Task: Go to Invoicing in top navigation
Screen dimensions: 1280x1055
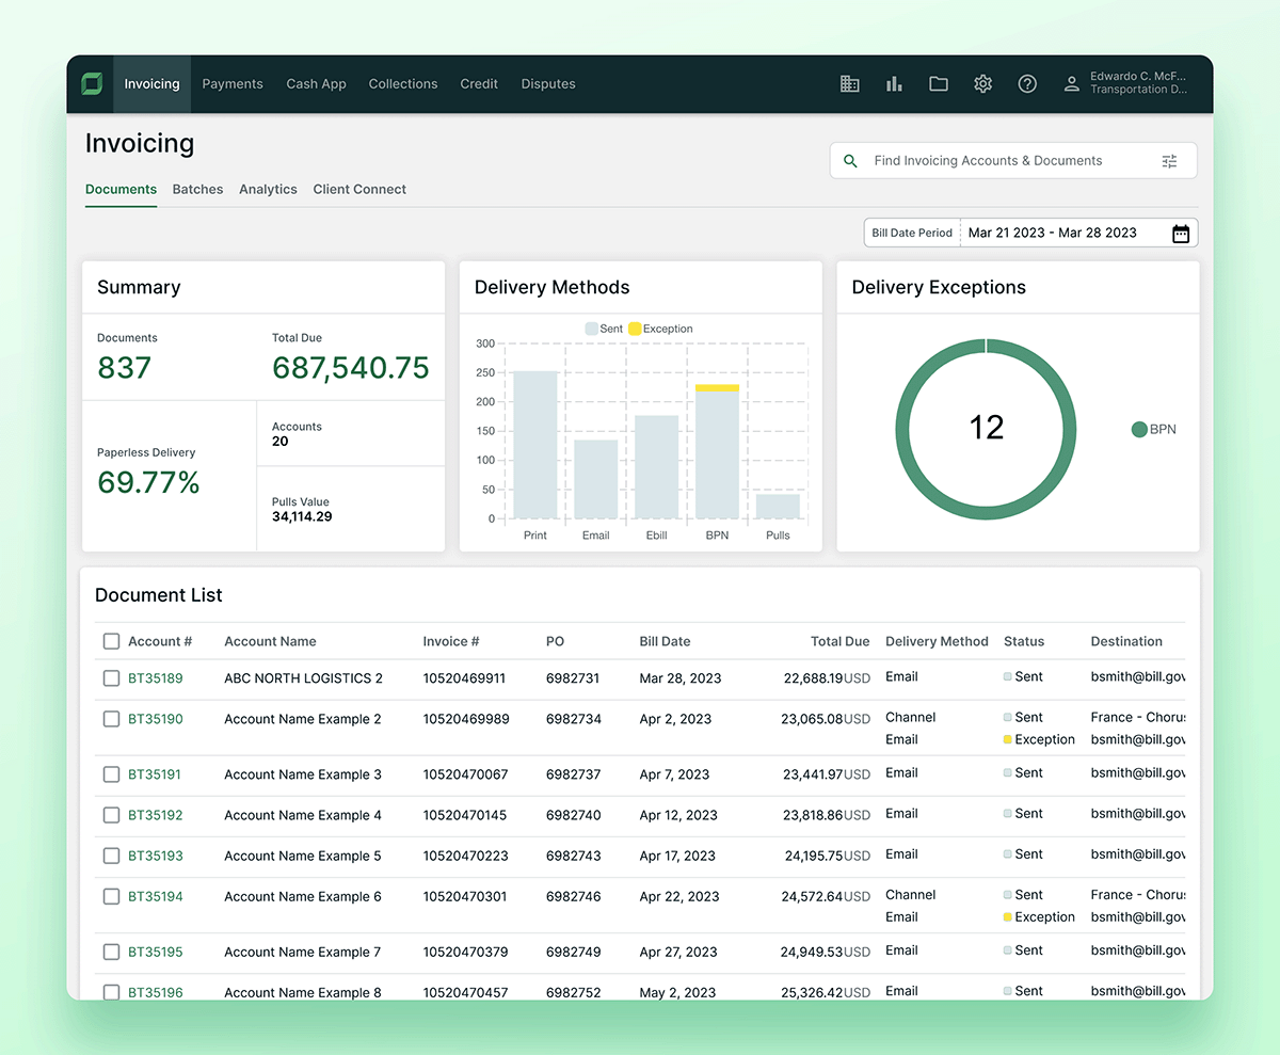Action: [x=152, y=84]
